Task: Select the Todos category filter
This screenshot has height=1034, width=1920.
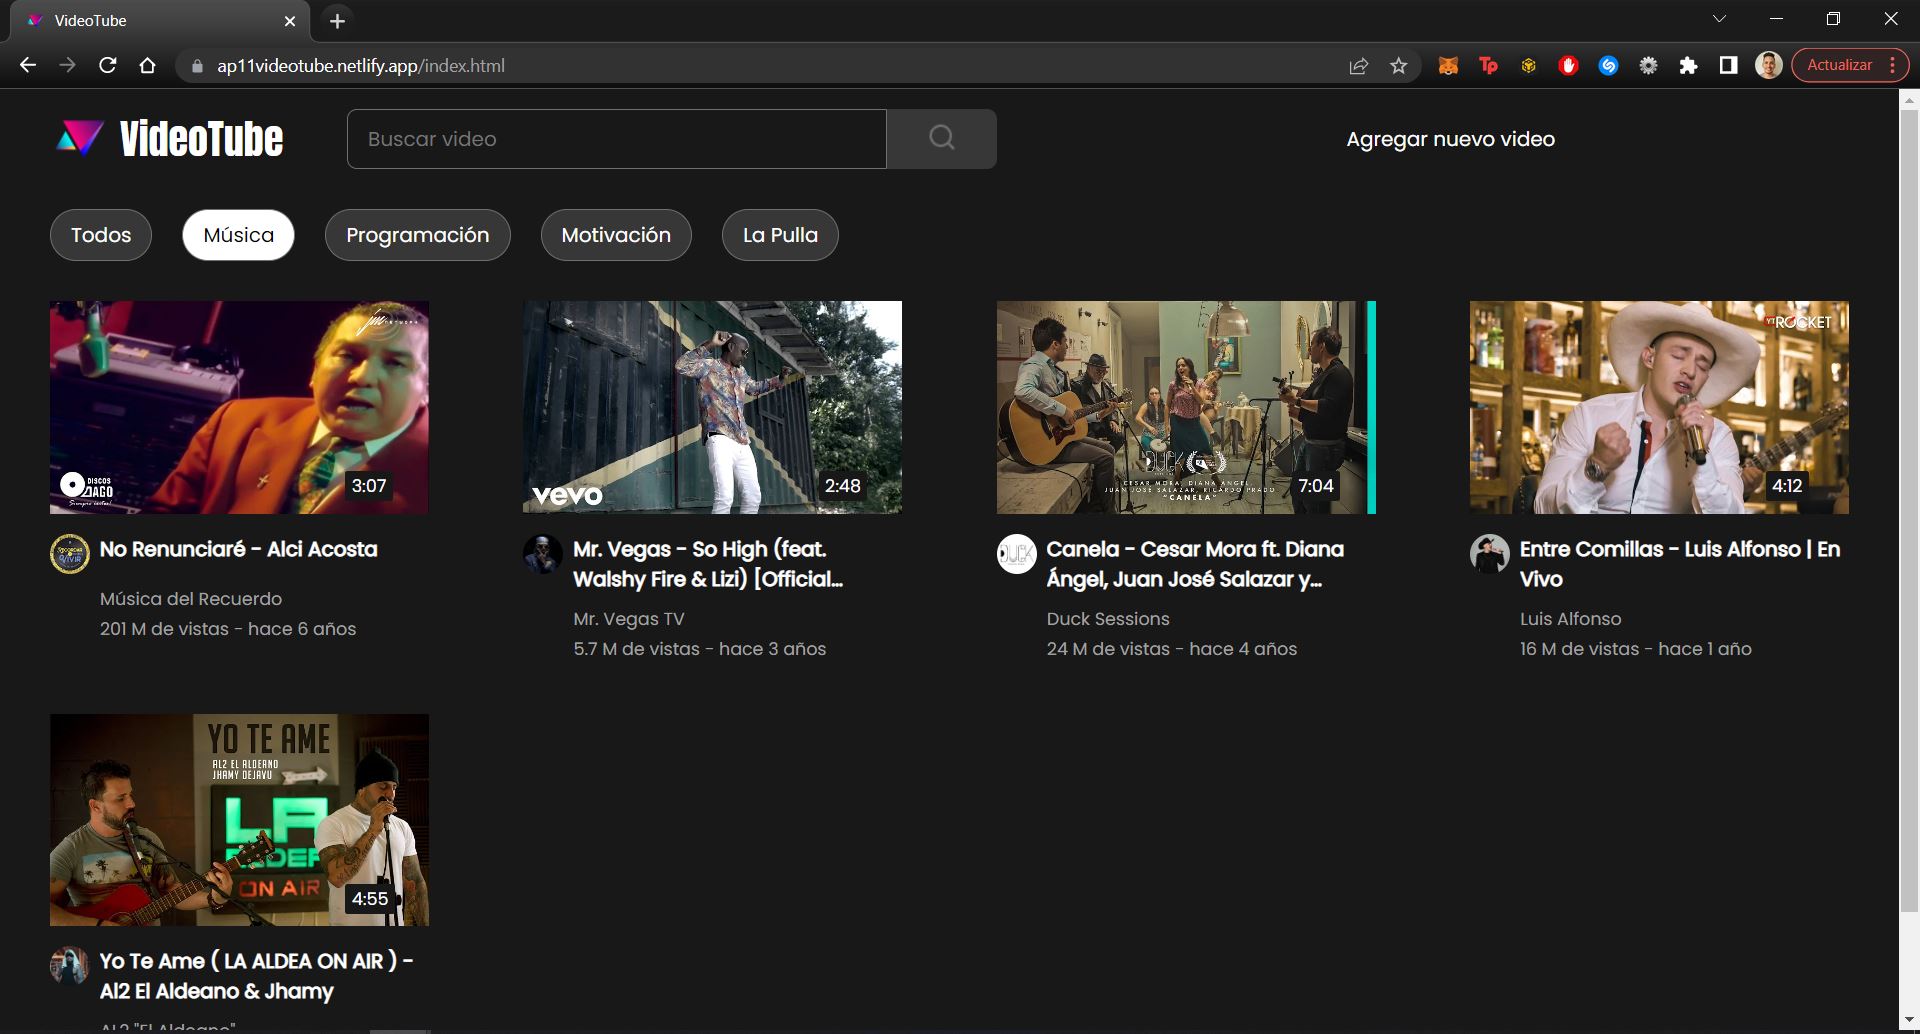Action: tap(101, 235)
